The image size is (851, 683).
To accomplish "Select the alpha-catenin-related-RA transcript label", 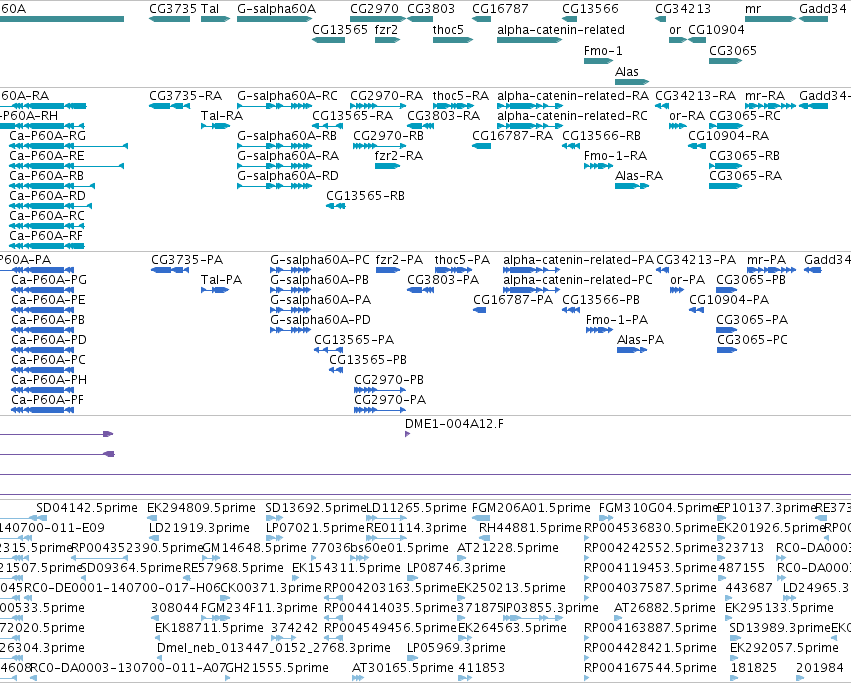I will coord(573,96).
